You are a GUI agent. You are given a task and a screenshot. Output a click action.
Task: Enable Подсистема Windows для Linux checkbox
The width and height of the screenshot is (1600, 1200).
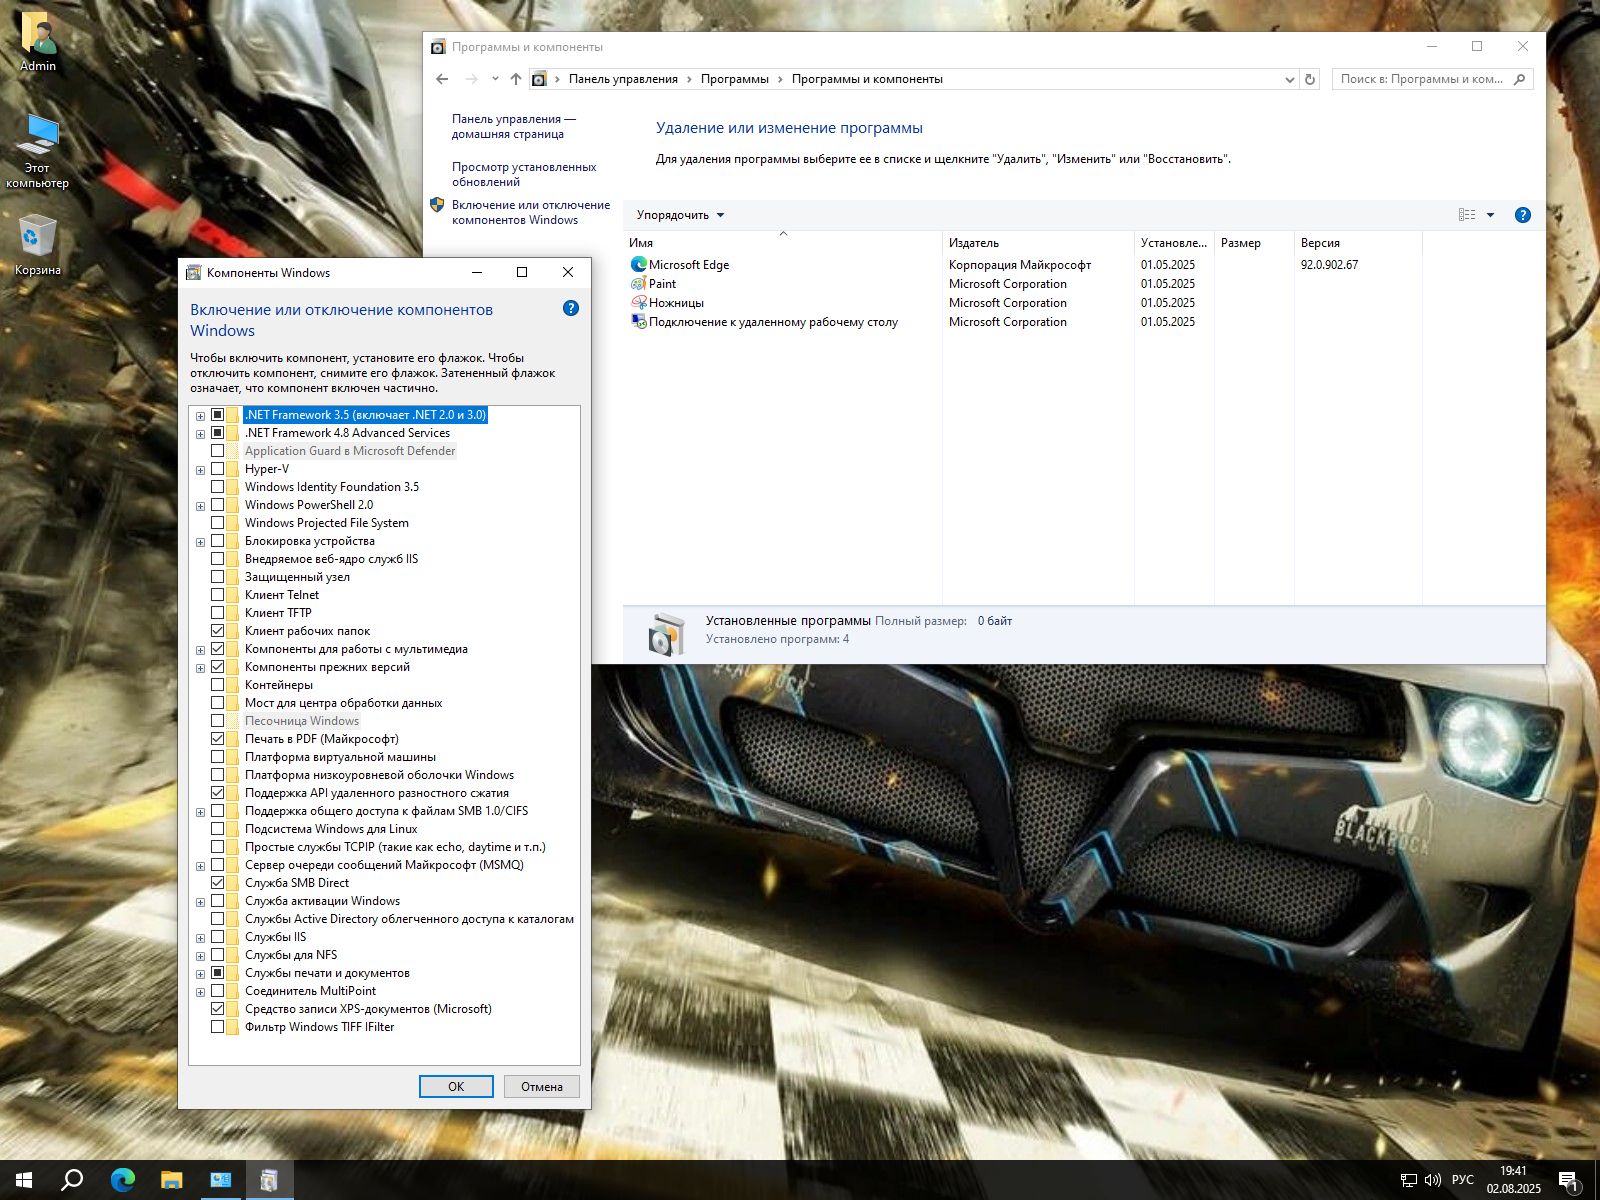(217, 829)
